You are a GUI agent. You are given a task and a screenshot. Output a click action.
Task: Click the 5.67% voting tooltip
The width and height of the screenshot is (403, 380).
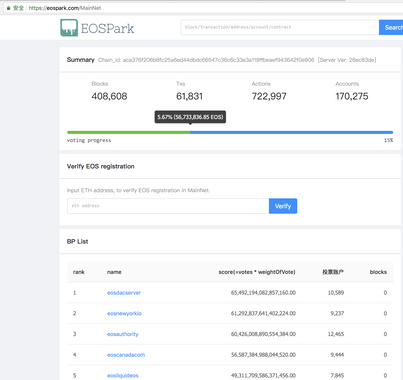(x=190, y=117)
